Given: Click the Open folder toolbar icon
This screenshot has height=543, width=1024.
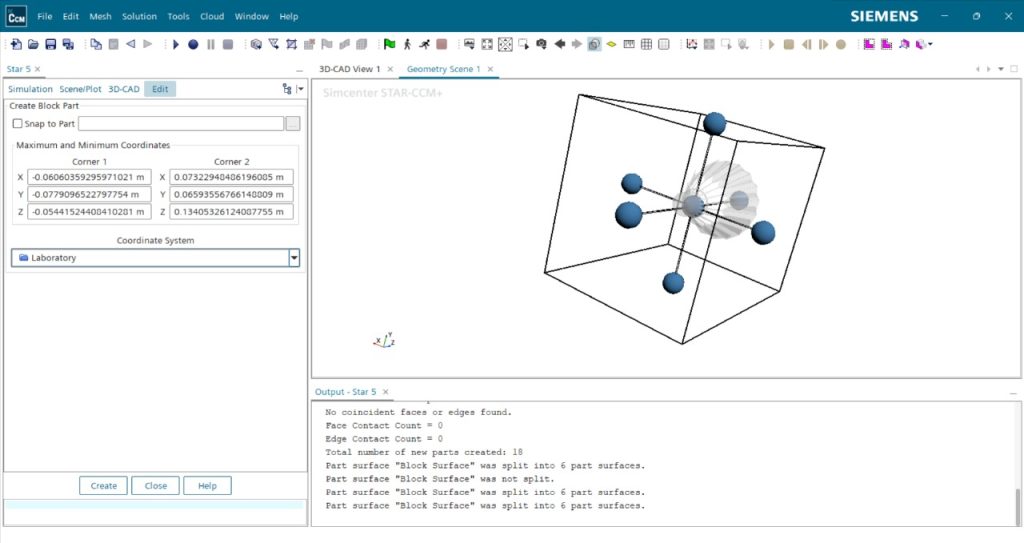Looking at the screenshot, I should click(x=33, y=44).
